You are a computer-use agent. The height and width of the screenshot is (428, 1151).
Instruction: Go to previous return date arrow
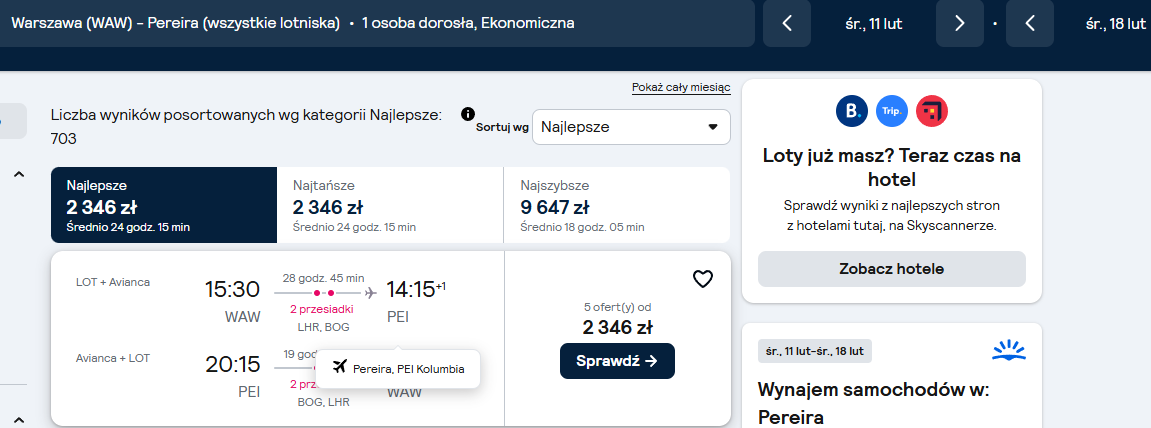tap(1030, 23)
